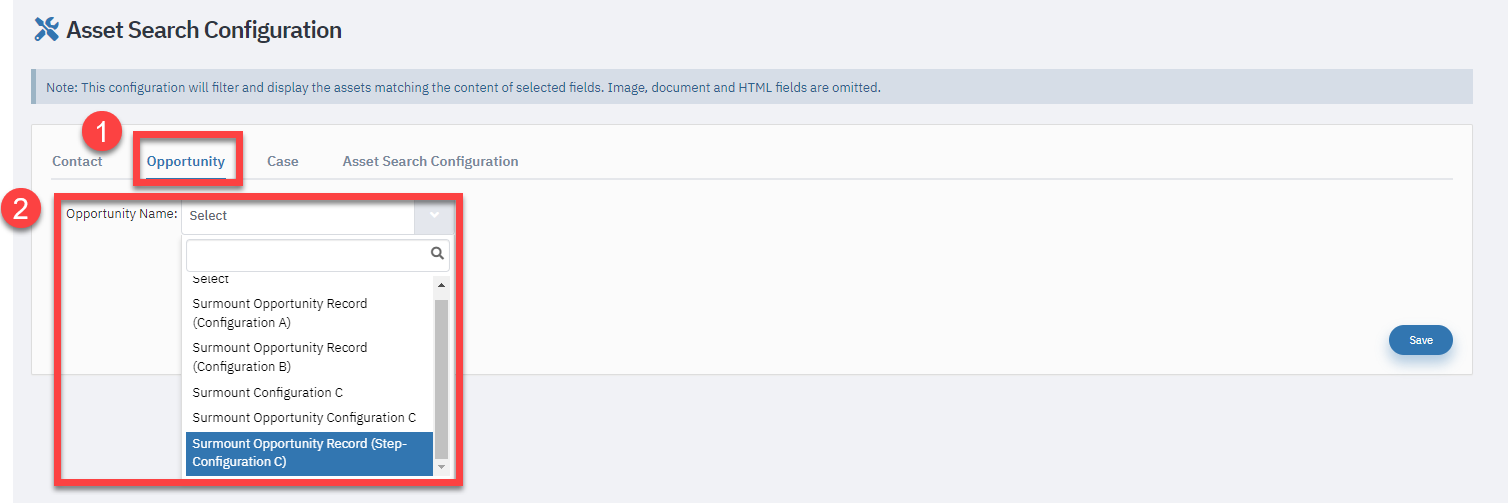Click the red circle marker numbered 1
Image resolution: width=1508 pixels, height=503 pixels.
[103, 131]
